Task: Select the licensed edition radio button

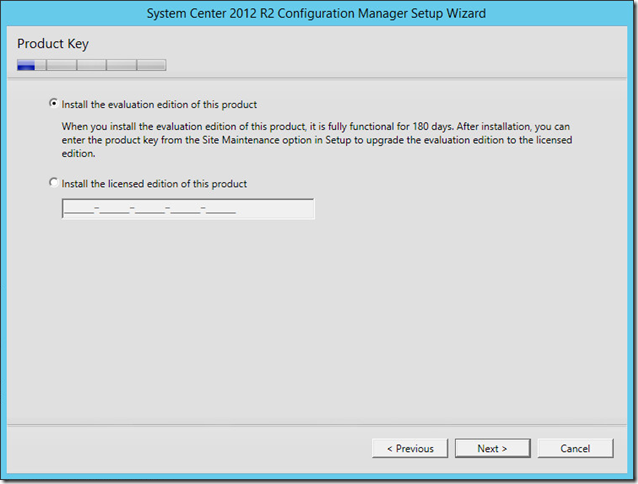Action: point(53,184)
